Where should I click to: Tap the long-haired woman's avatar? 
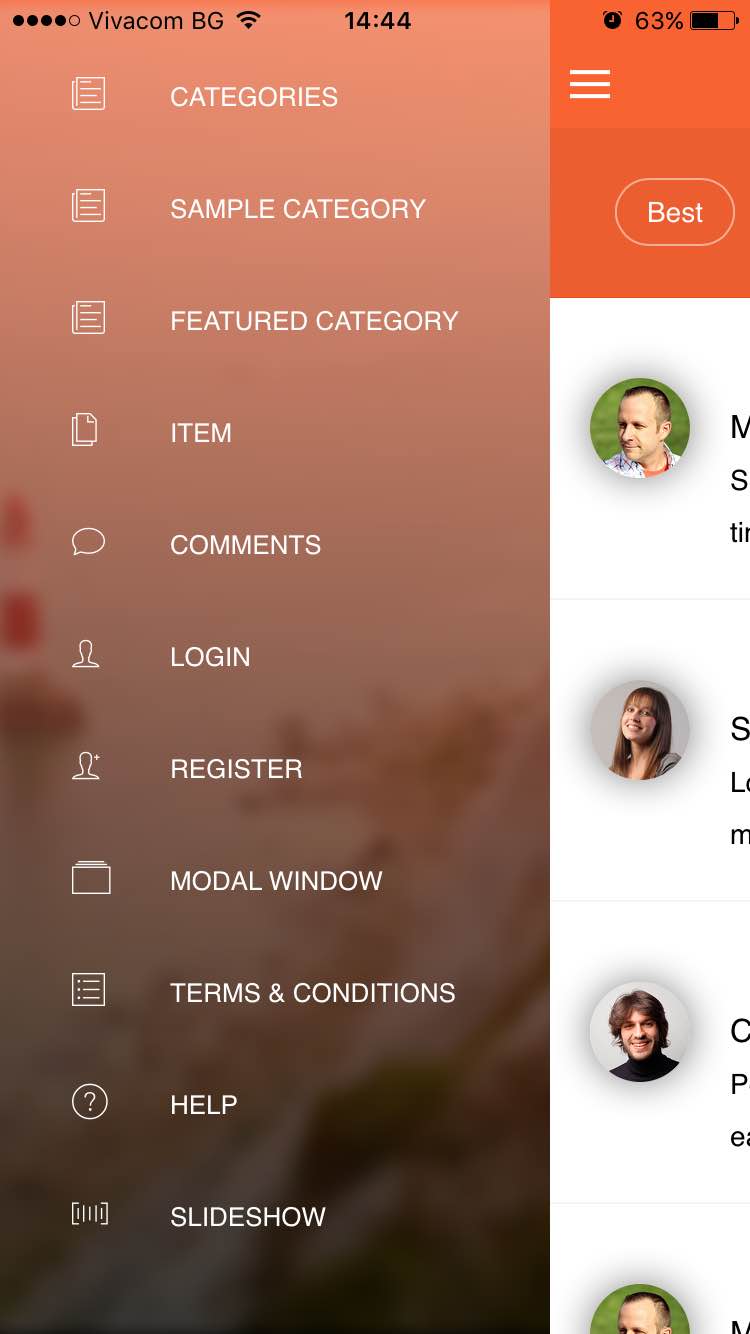point(640,730)
